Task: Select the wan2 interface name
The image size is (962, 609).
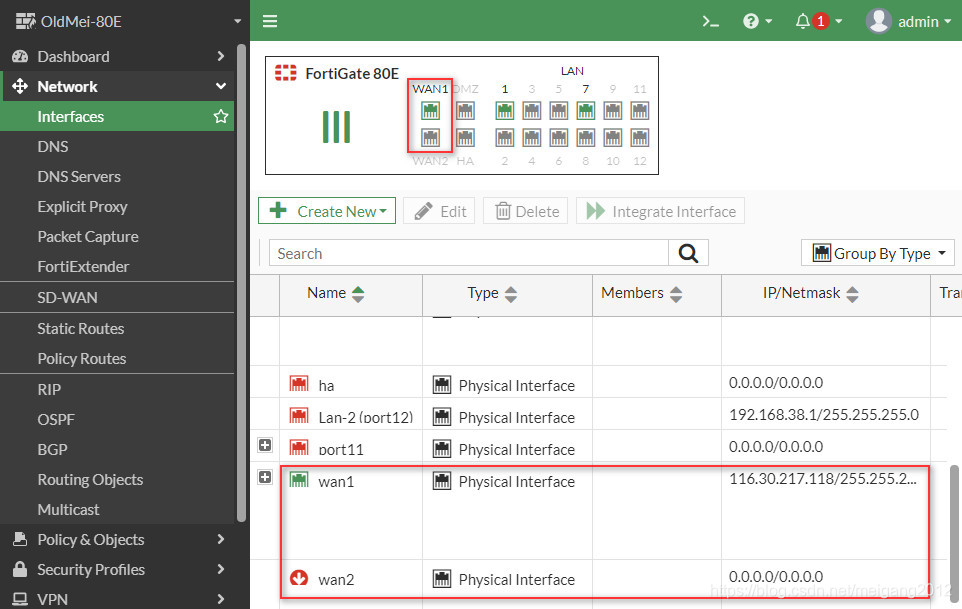Action: (336, 580)
